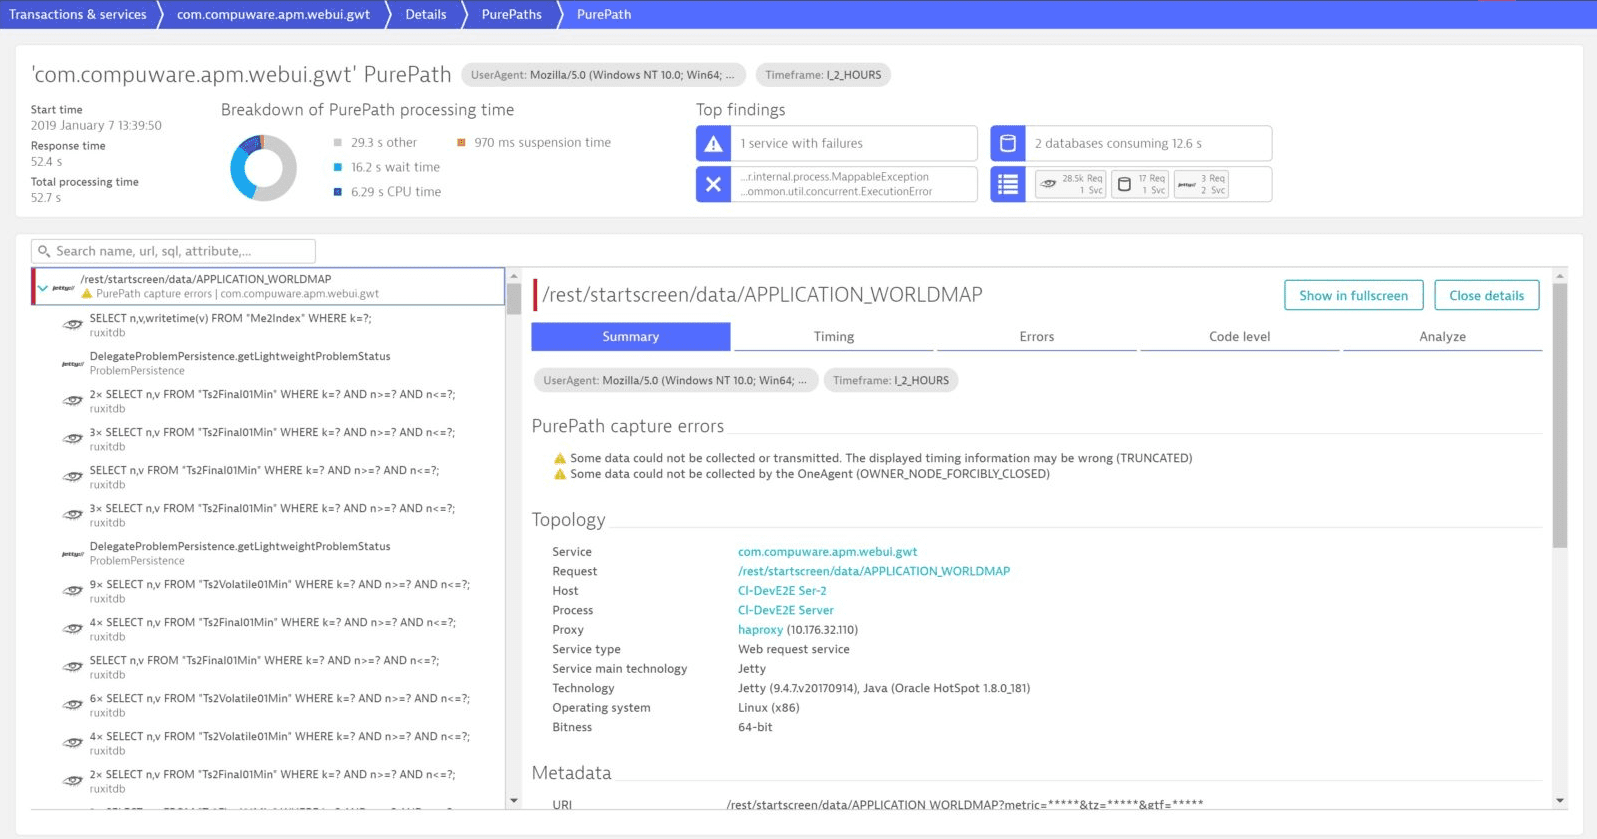The width and height of the screenshot is (1597, 839).
Task: Go to PurePaths breadcrumb
Action: [511, 14]
